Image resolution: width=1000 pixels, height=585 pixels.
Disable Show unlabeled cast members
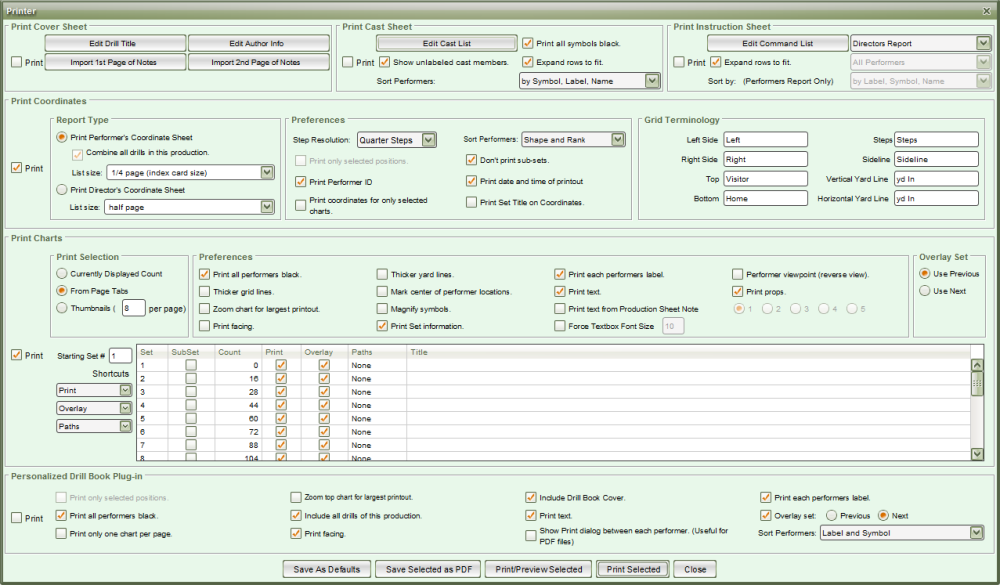tap(384, 61)
